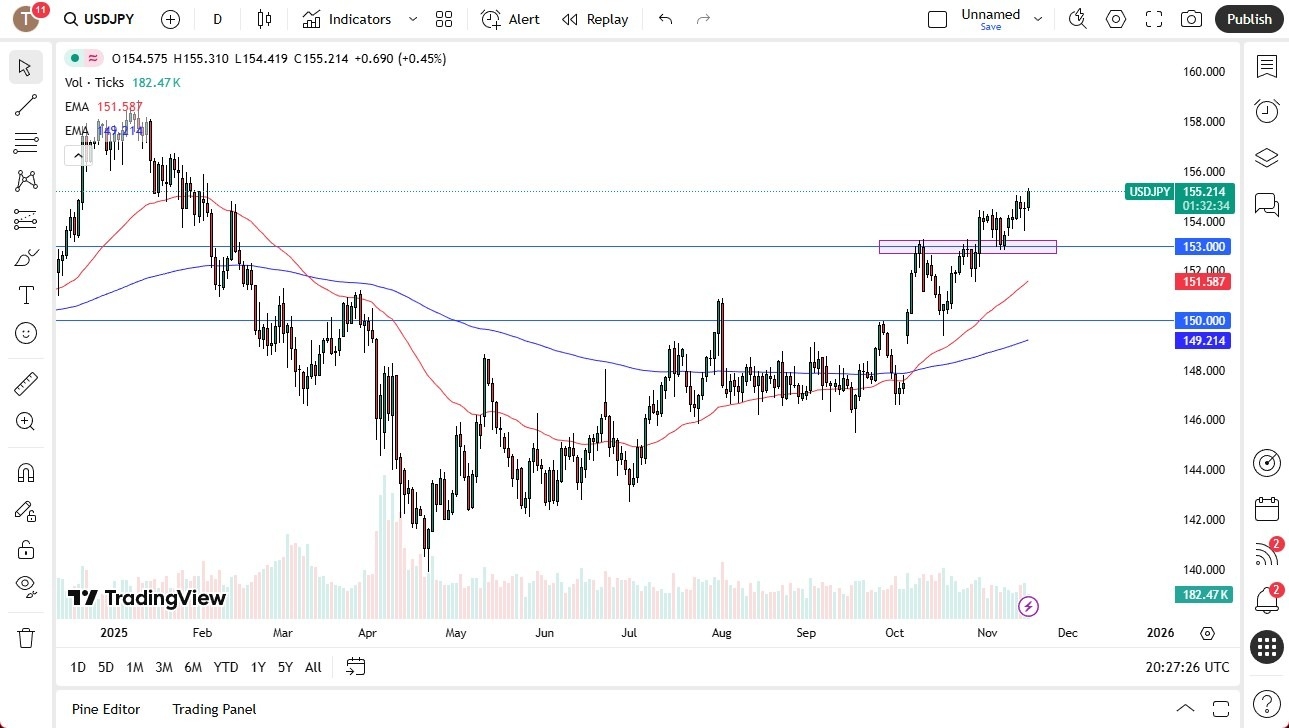Take a chart snapshot with the camera icon

(x=1190, y=18)
